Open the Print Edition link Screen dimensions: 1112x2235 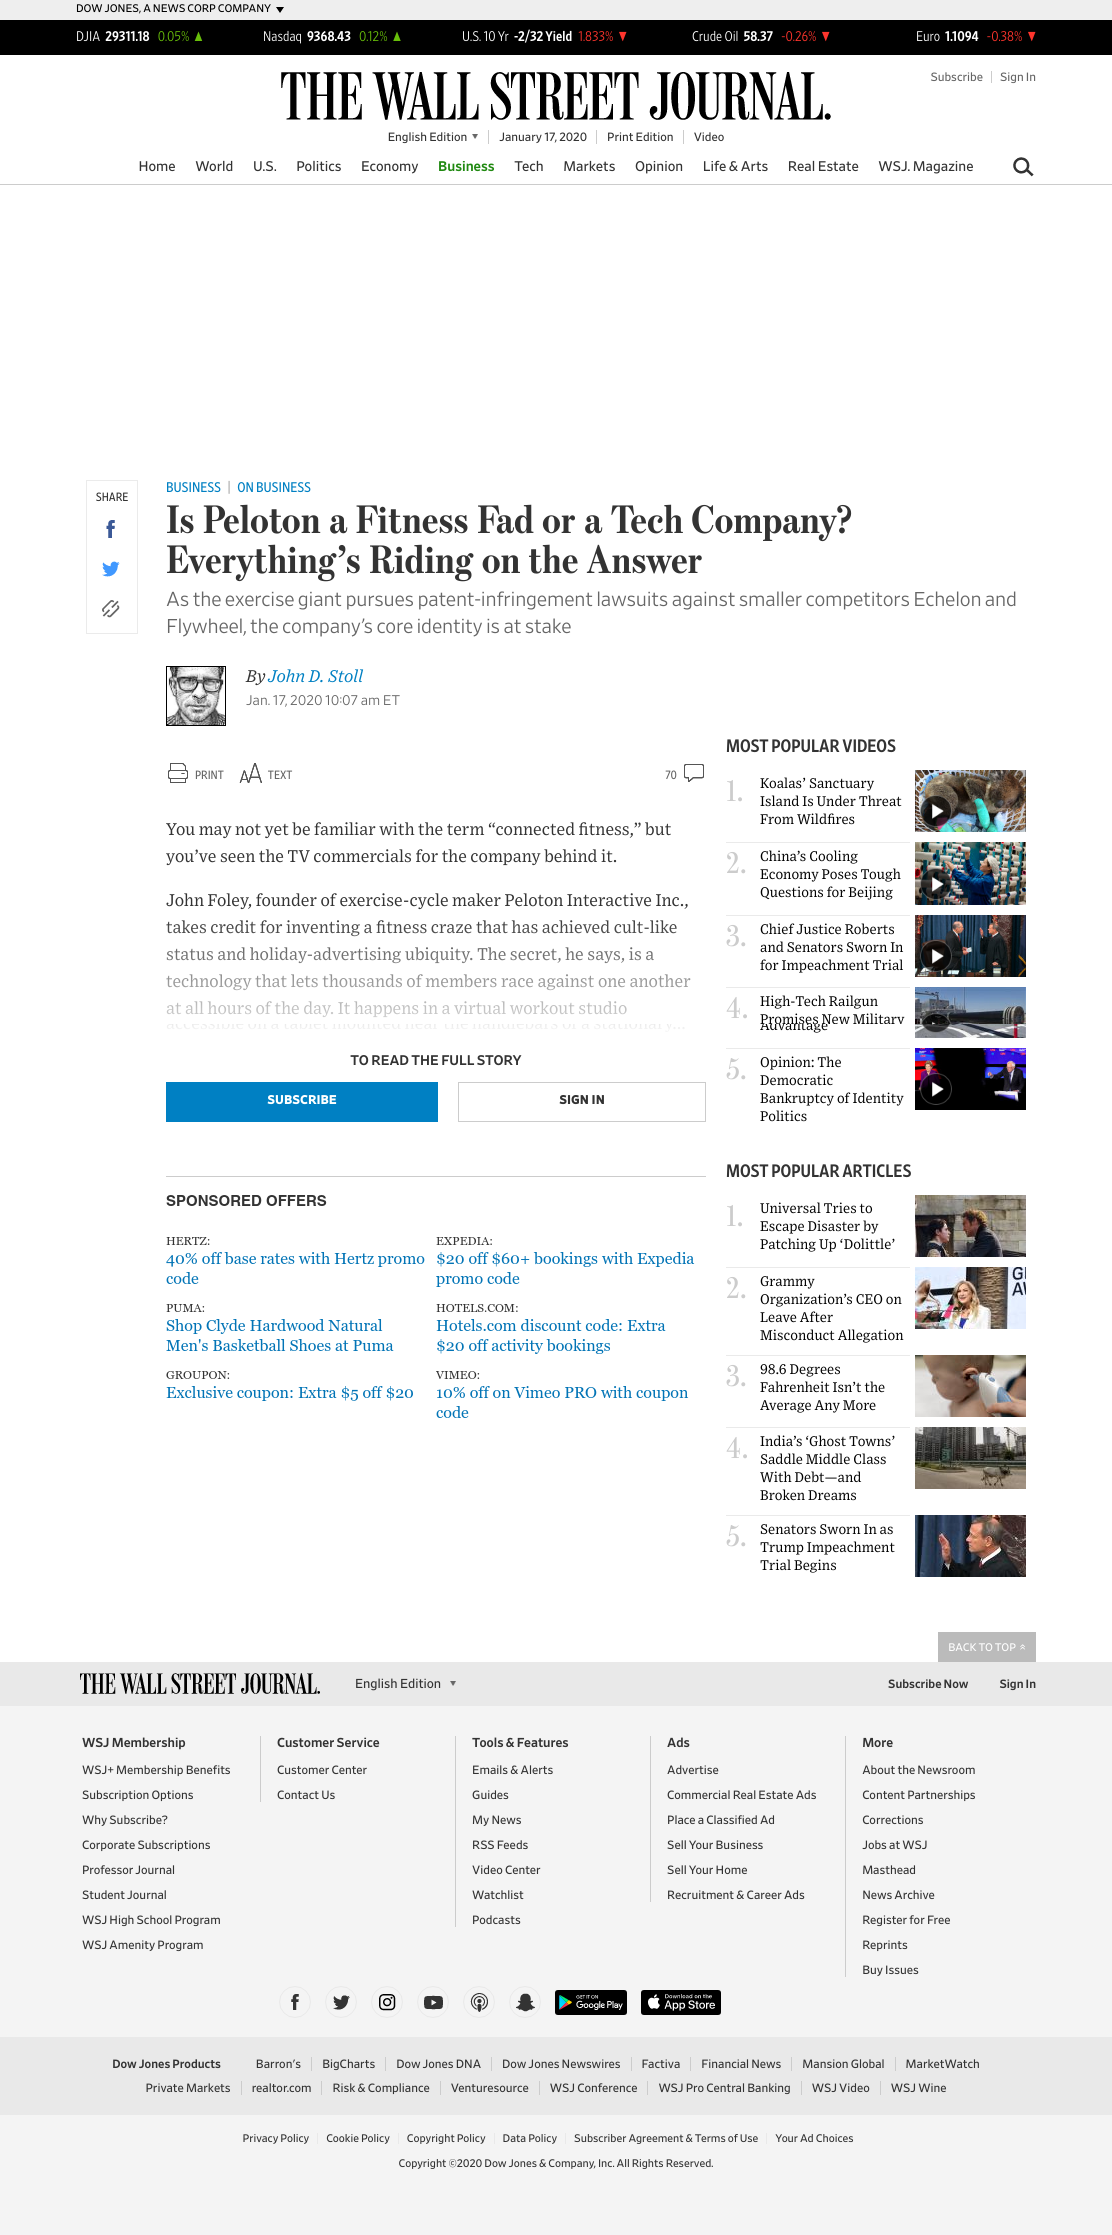pyautogui.click(x=640, y=137)
